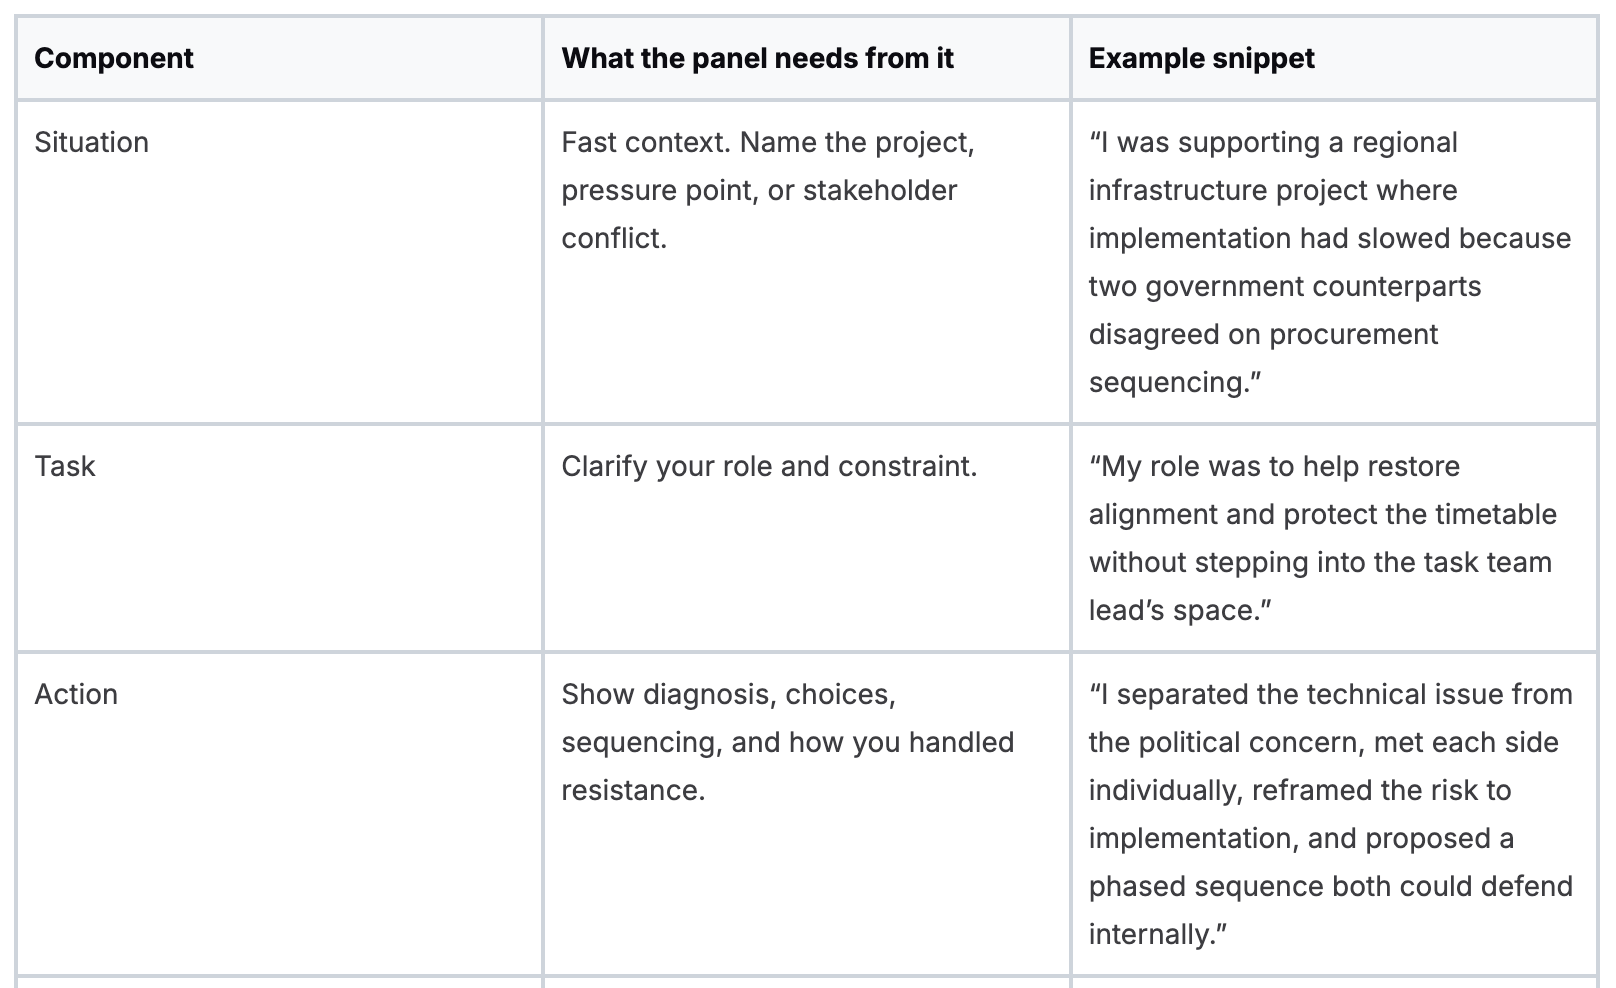The height and width of the screenshot is (988, 1616).
Task: Click the "Clarify your role and constraint" text
Action: tap(768, 466)
